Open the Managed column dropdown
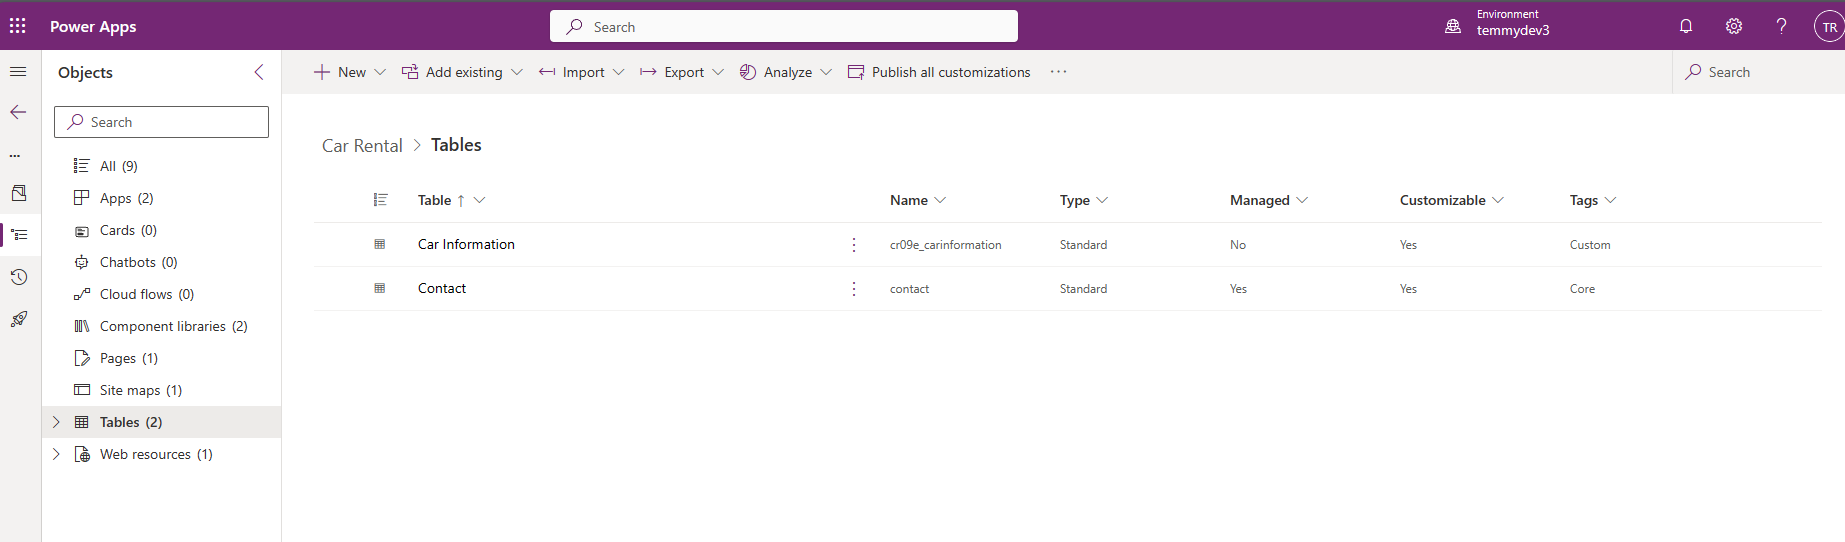 coord(1302,200)
